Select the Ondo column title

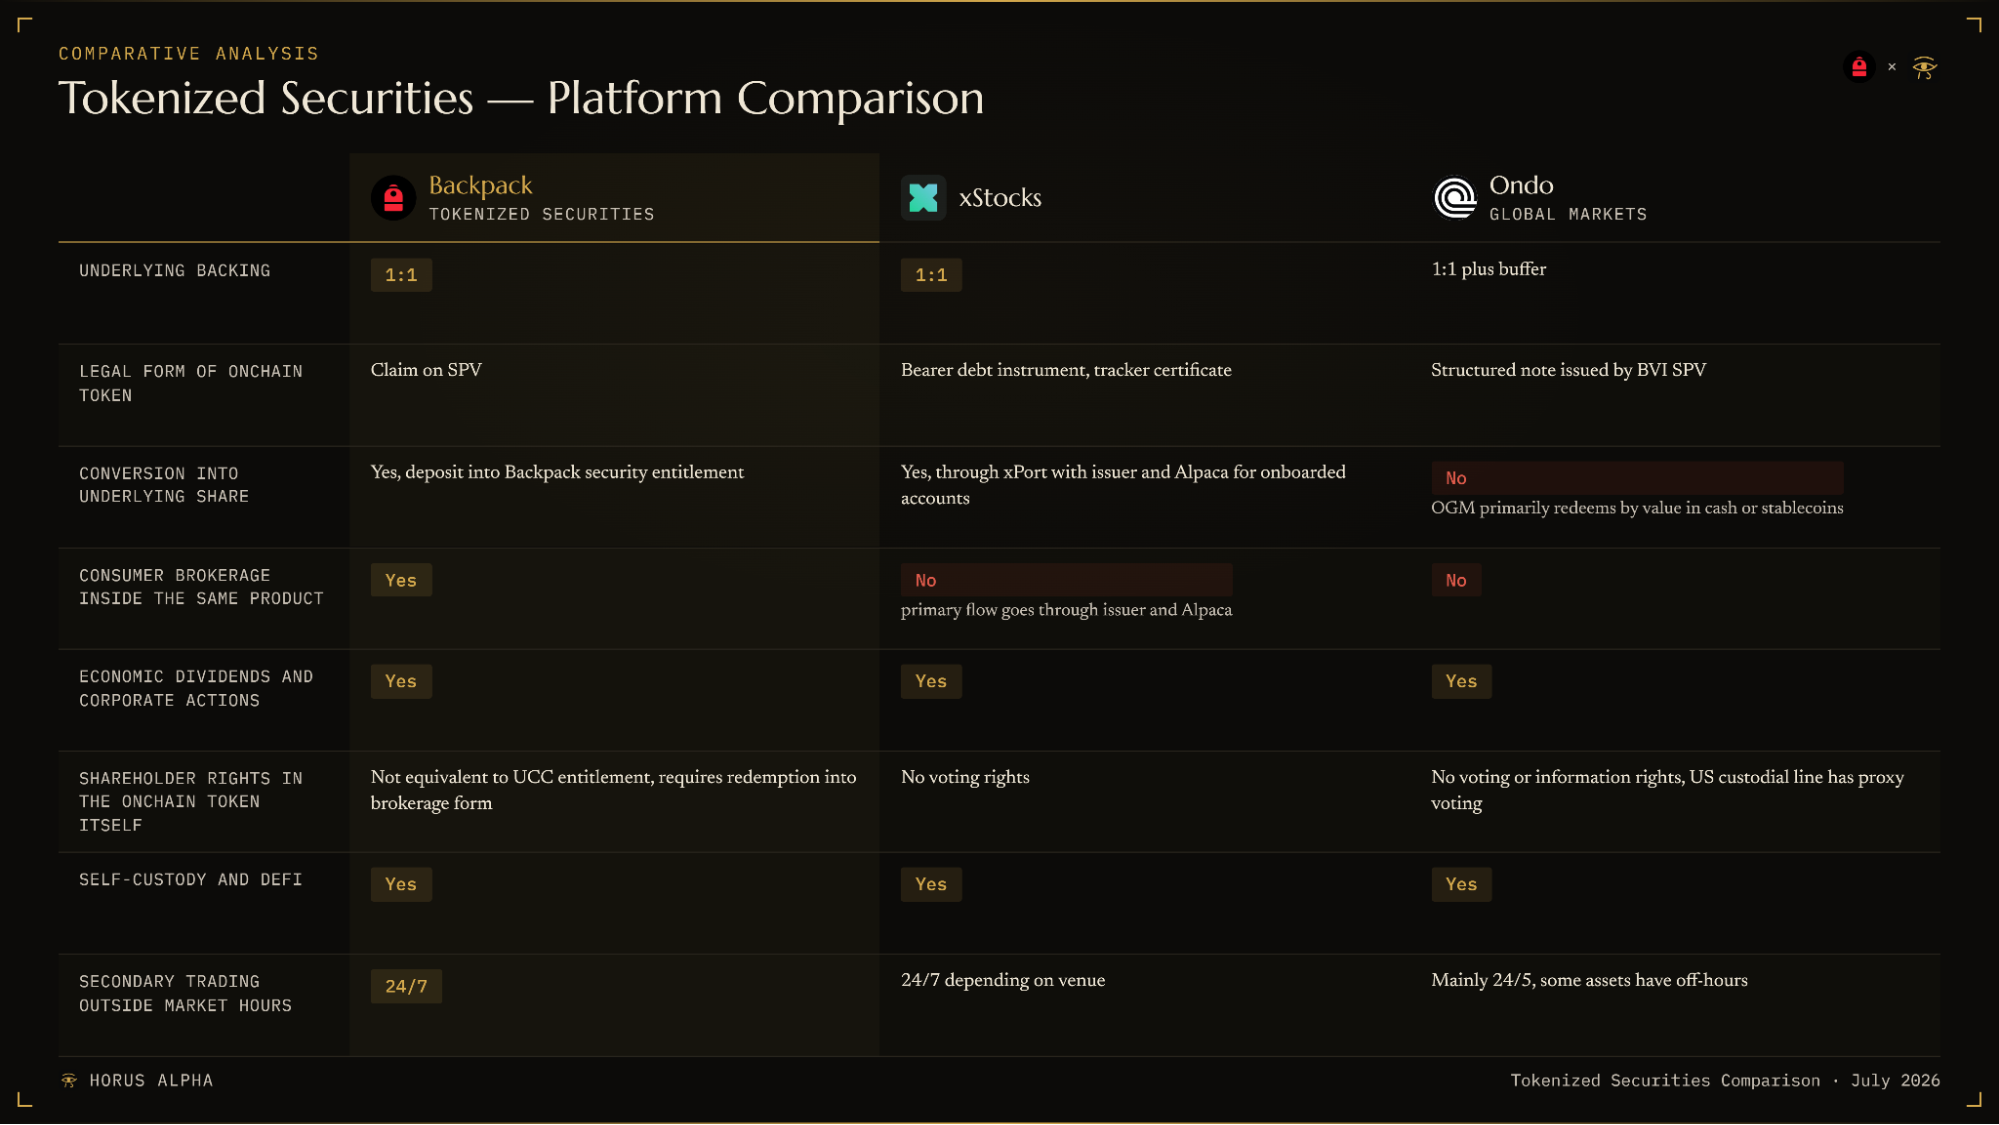1521,185
